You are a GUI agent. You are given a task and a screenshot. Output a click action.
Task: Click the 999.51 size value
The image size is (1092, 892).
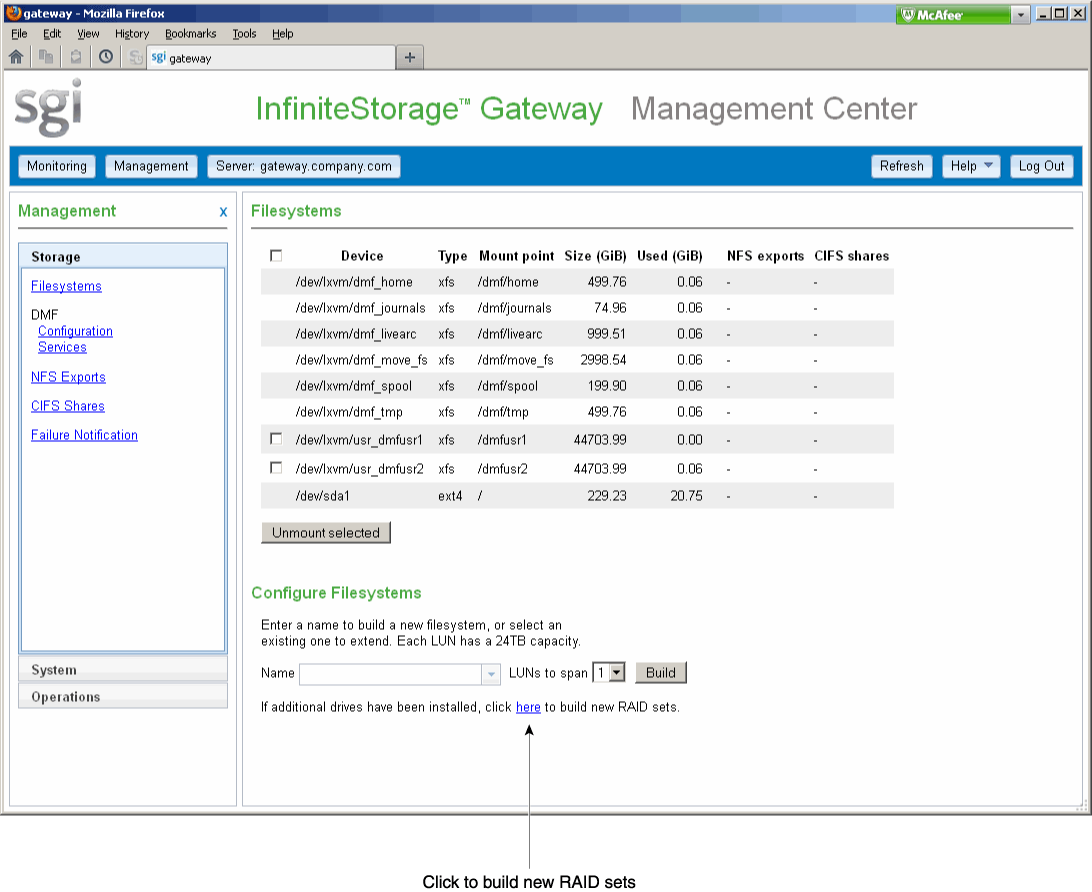coord(606,334)
